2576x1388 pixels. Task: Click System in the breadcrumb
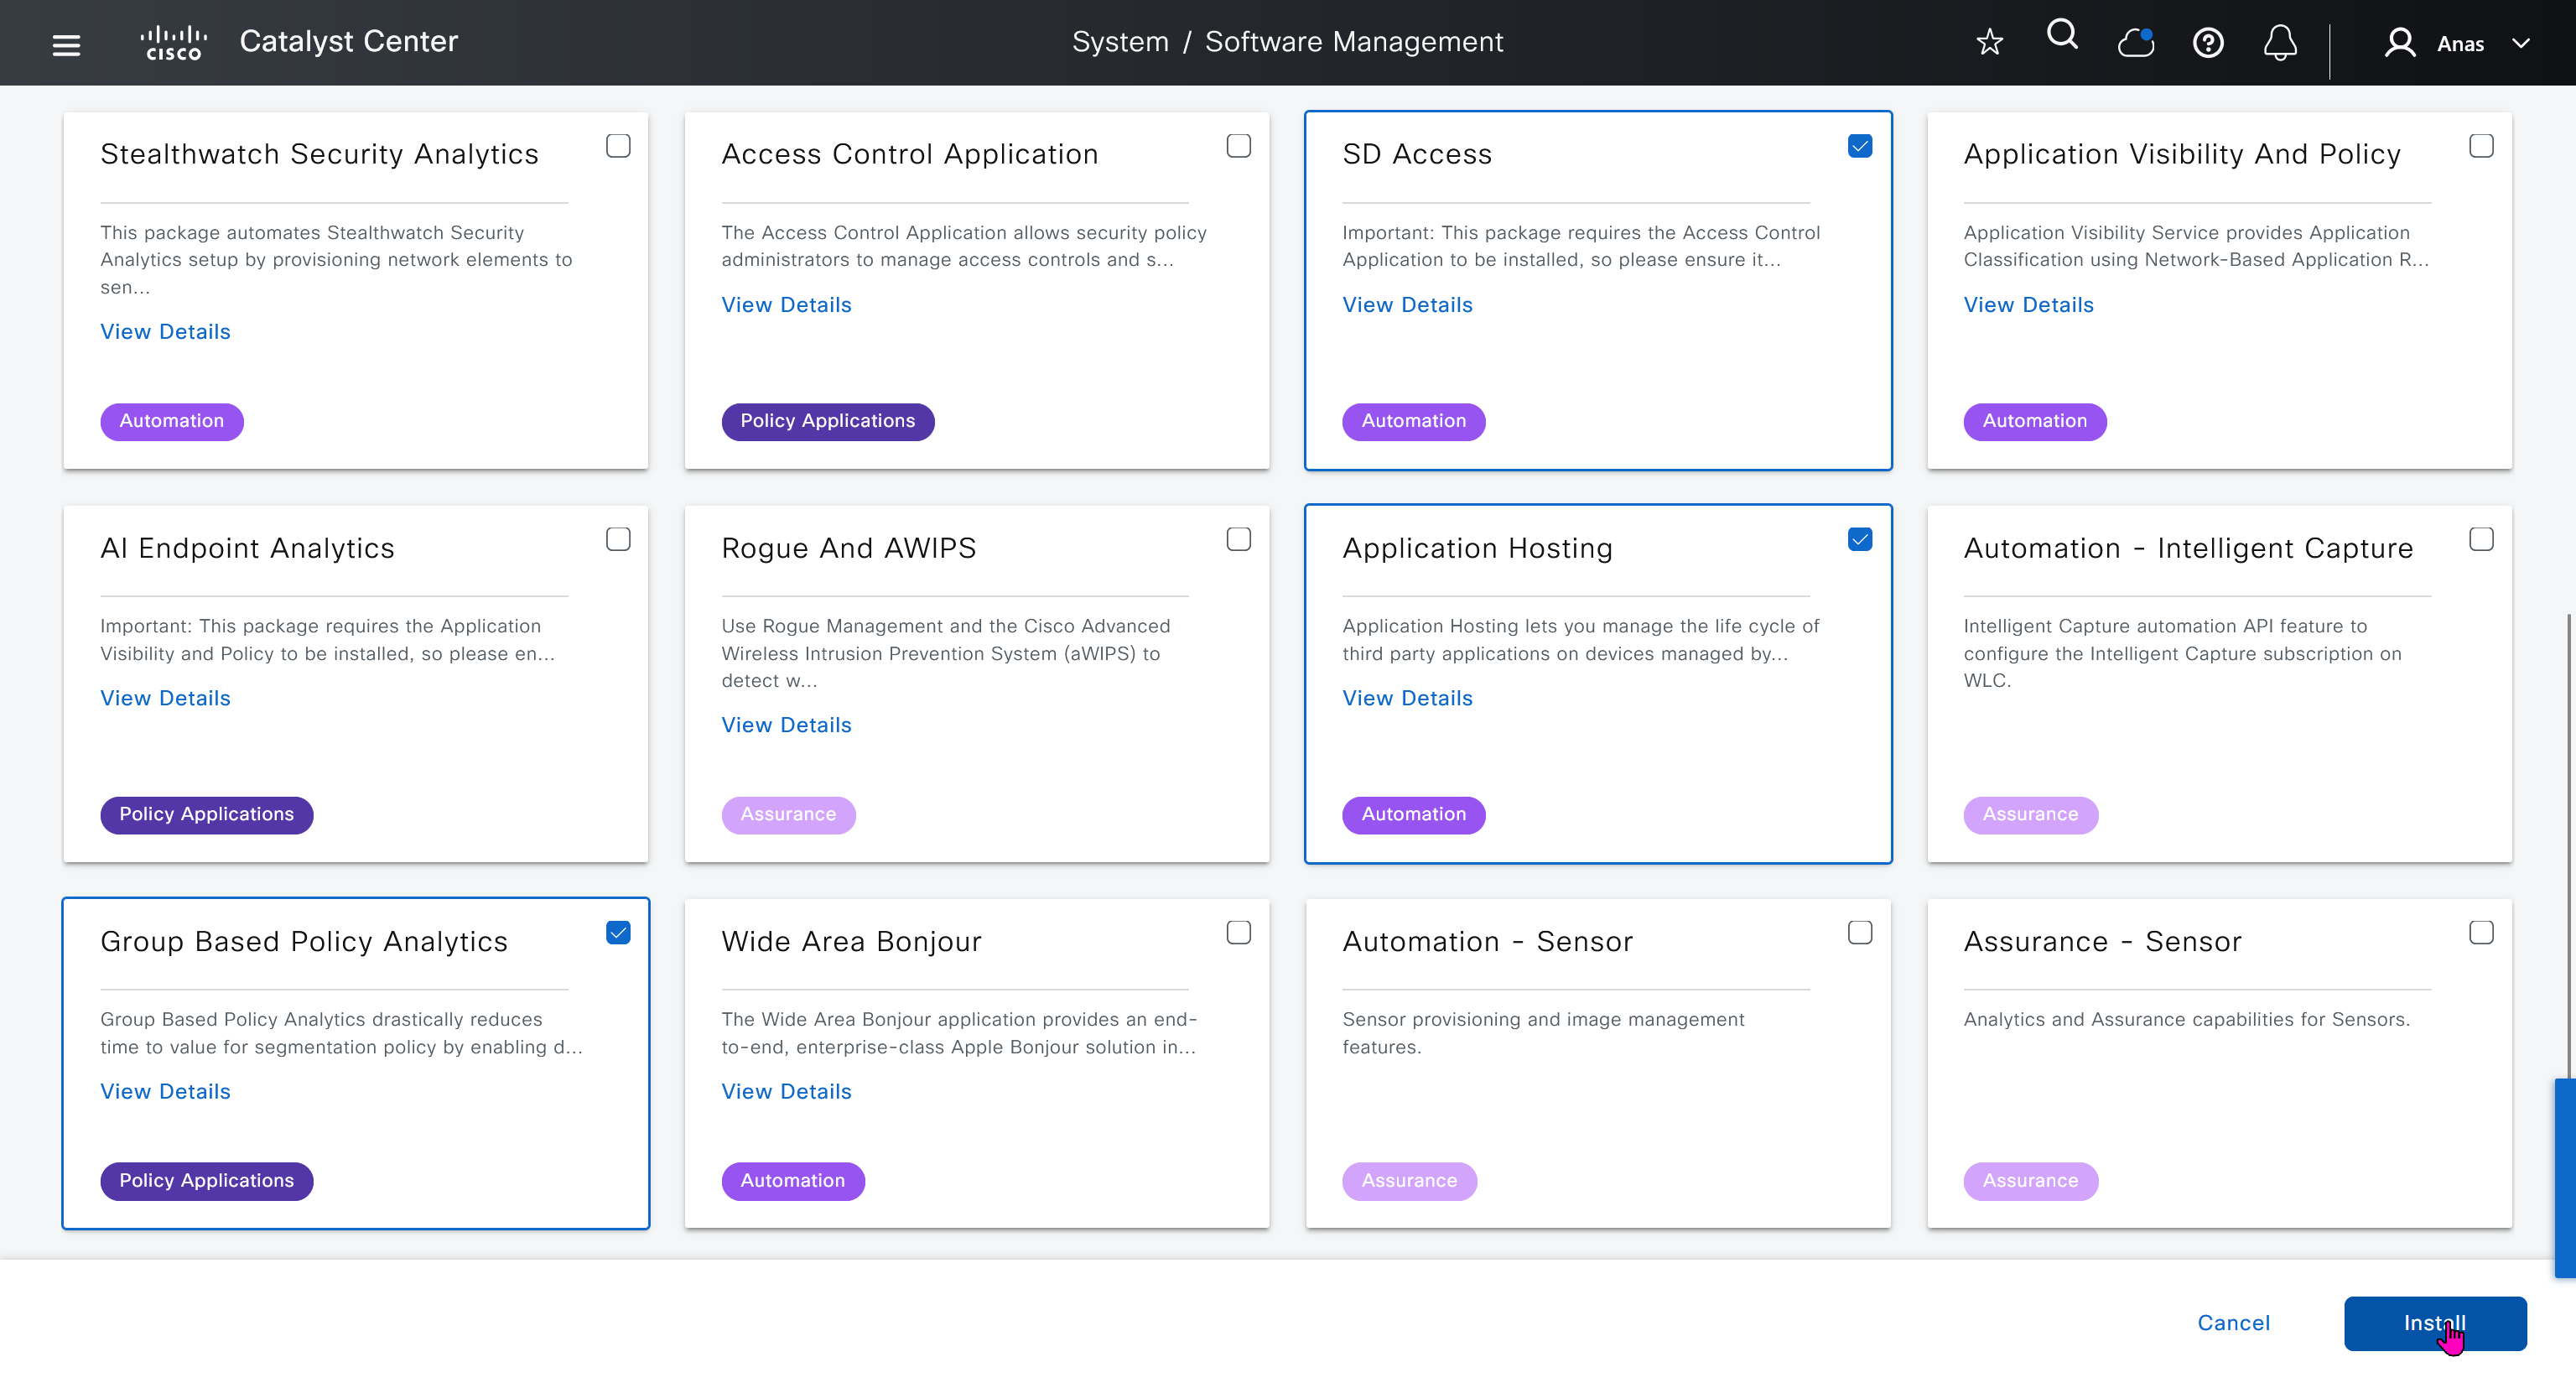[1120, 42]
